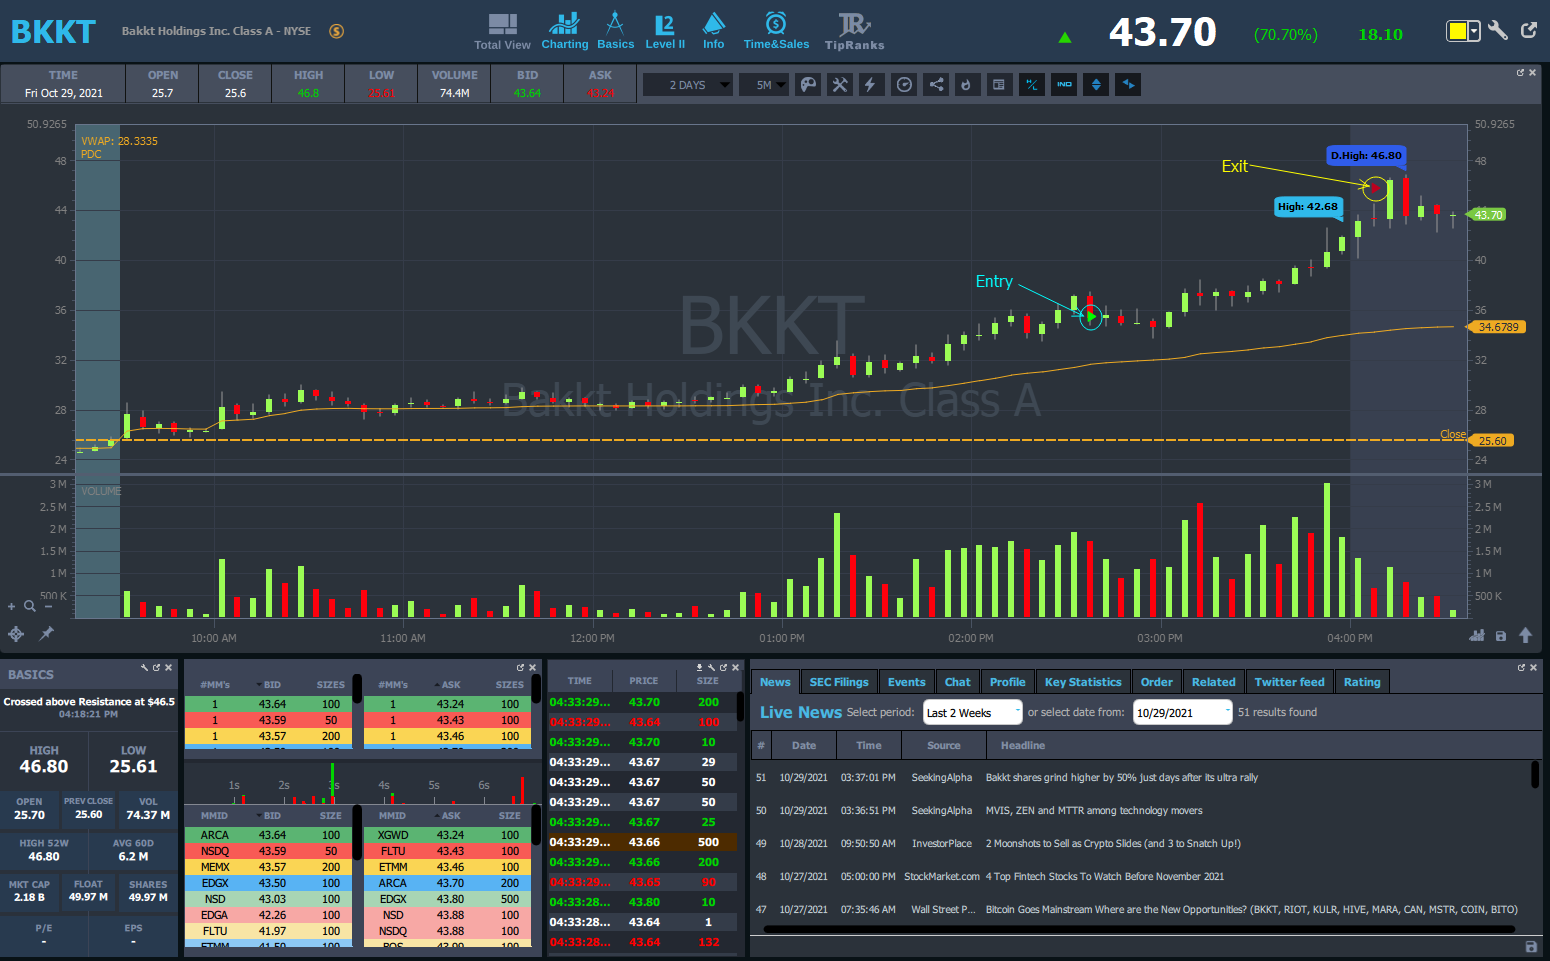The width and height of the screenshot is (1550, 961).
Task: Open the 5M interval dropdown
Action: (764, 85)
